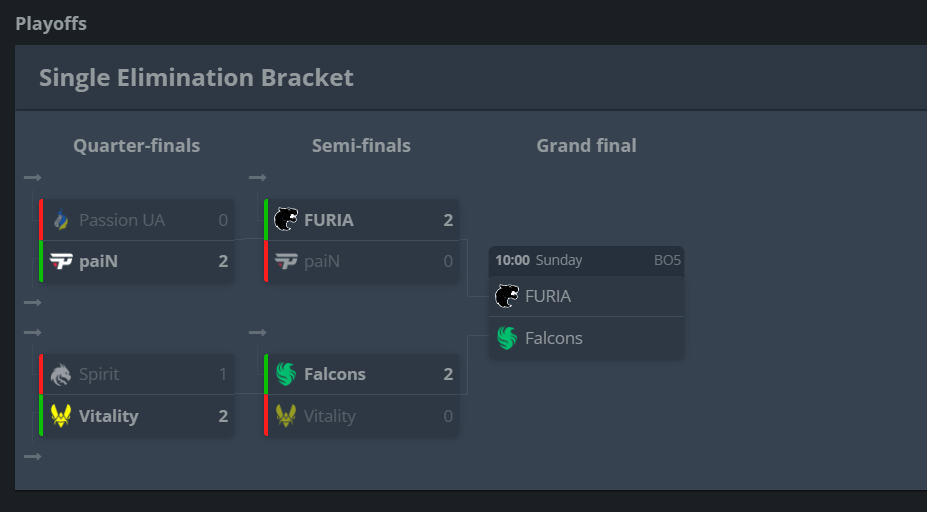Click paiN logo in quarter-finals
This screenshot has width=927, height=512.
[61, 261]
